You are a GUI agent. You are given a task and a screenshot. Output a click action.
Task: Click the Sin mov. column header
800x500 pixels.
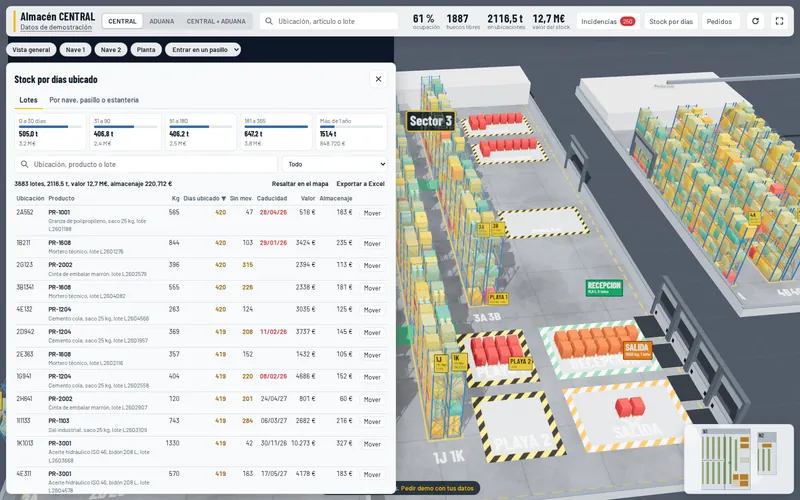coord(241,198)
